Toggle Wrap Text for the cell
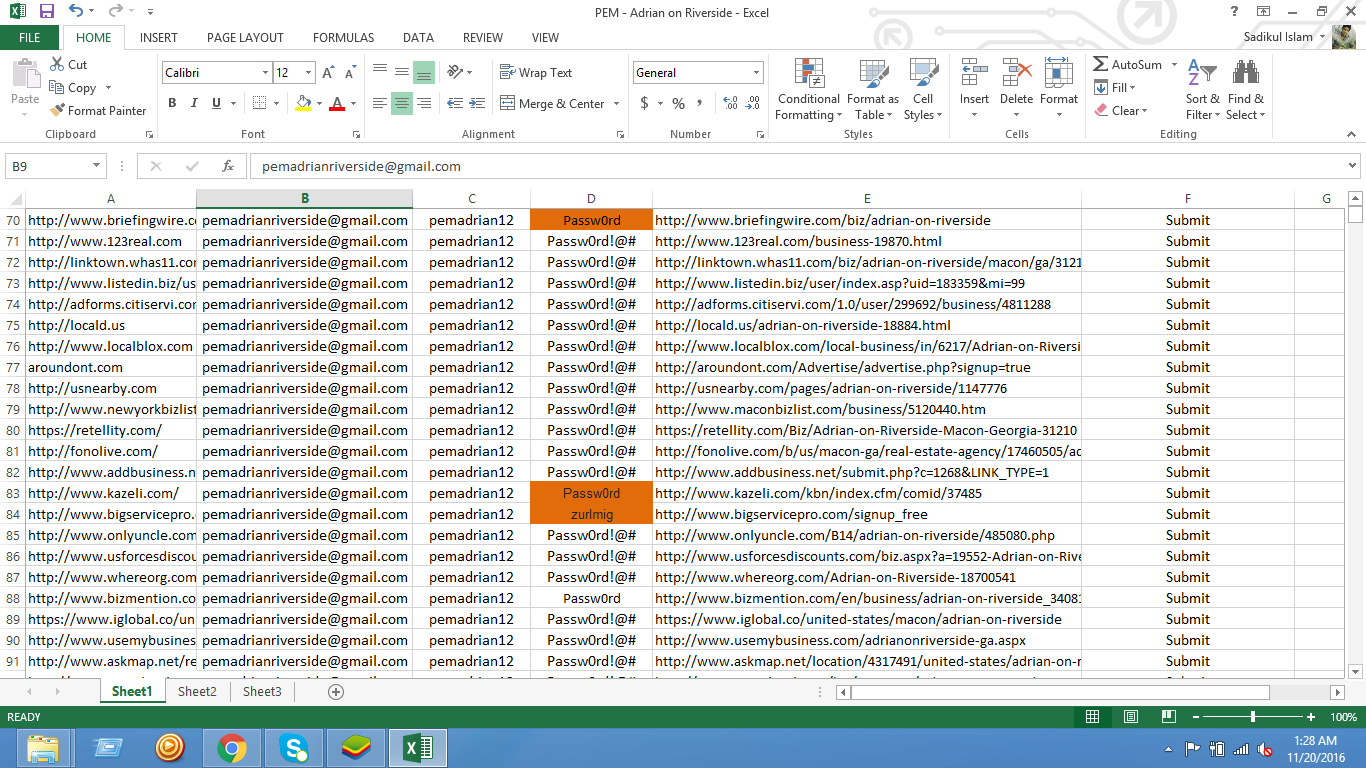1366x768 pixels. [536, 73]
